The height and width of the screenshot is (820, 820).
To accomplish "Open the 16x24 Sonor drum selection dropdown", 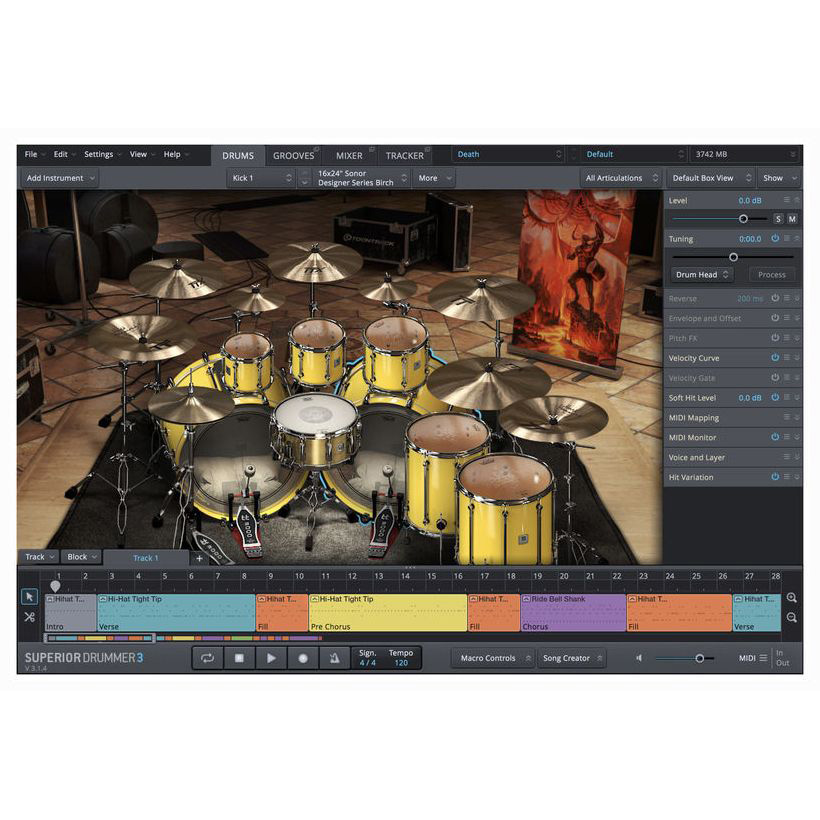I will coord(361,178).
